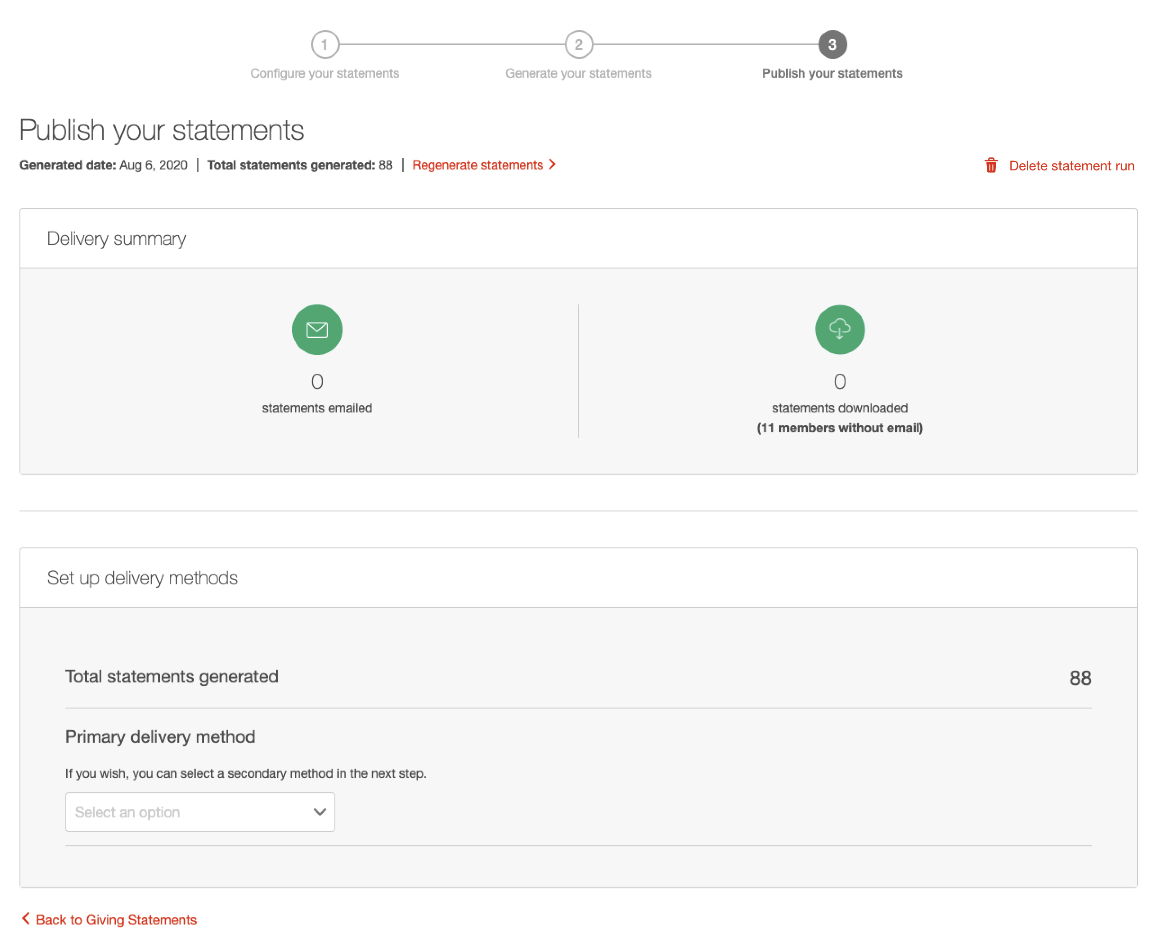The height and width of the screenshot is (951, 1159).
Task: Click the red trash can icon
Action: 990,165
